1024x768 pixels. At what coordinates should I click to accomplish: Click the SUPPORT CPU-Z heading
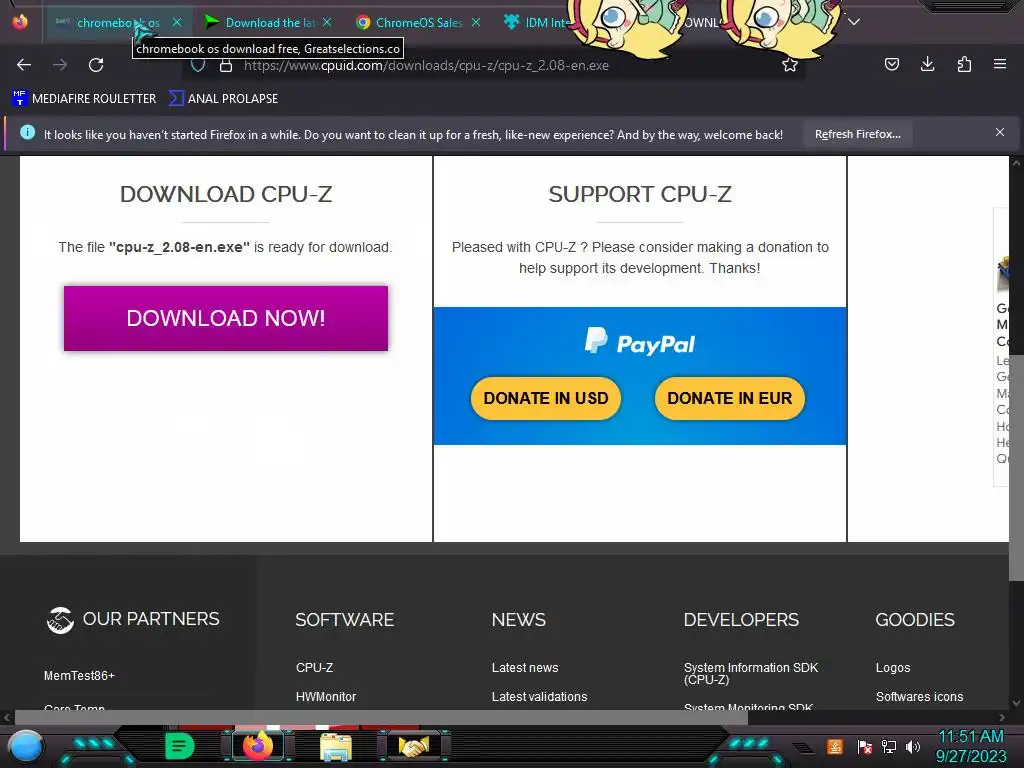[x=640, y=194]
